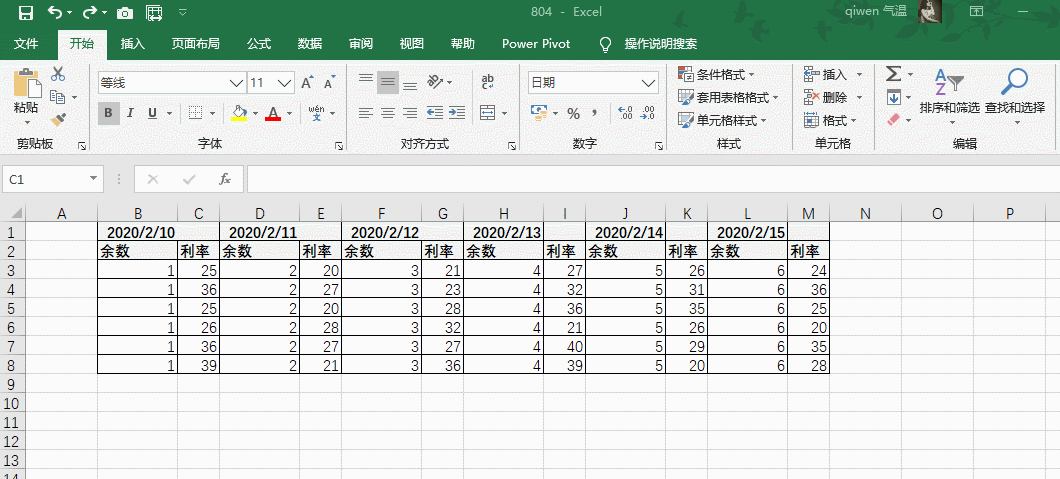Open the font name dropdown
1060x479 pixels.
(x=237, y=83)
